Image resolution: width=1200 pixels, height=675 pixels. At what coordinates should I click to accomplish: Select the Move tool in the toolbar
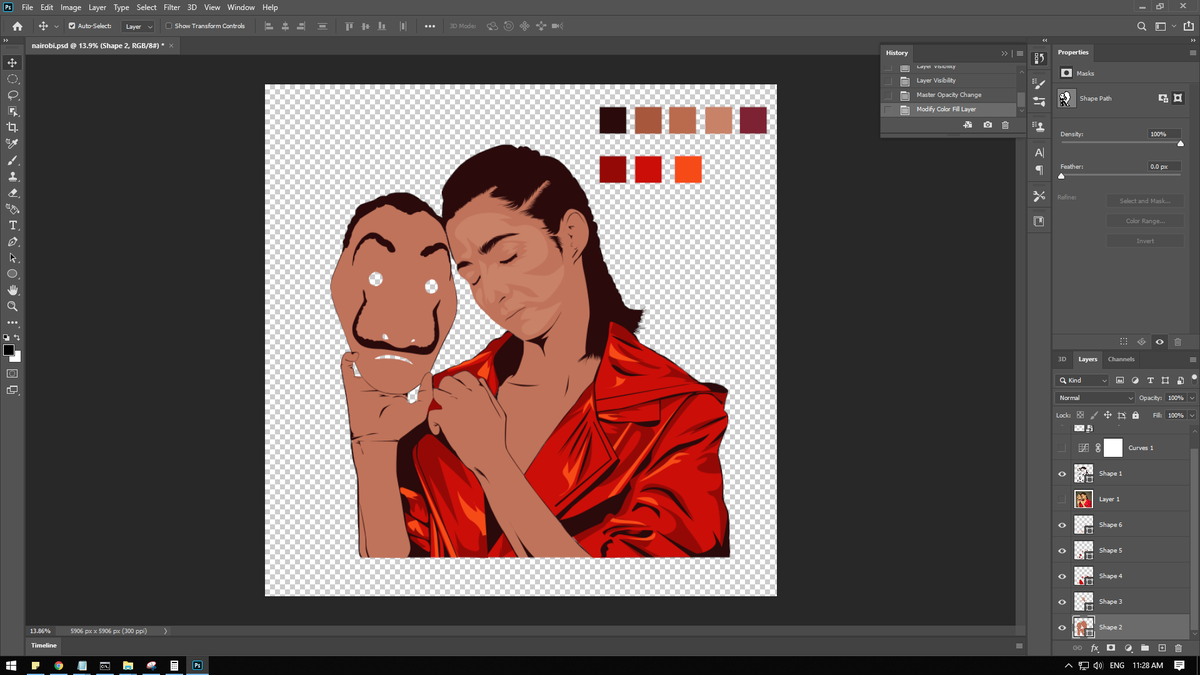click(12, 62)
